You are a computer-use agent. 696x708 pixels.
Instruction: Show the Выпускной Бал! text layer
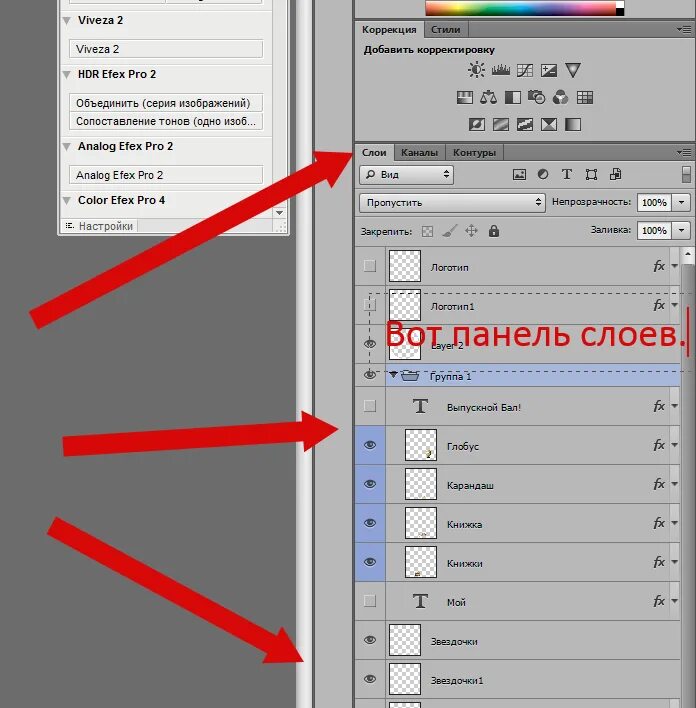click(x=370, y=406)
